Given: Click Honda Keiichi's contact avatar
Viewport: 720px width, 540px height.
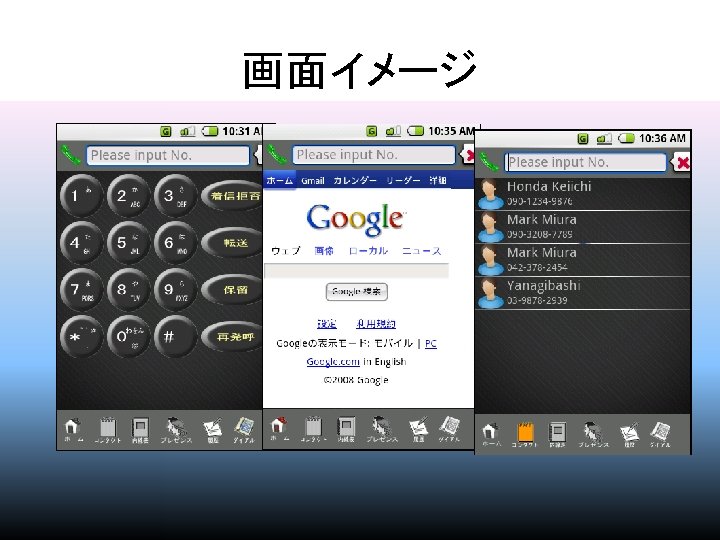Looking at the screenshot, I should (490, 194).
